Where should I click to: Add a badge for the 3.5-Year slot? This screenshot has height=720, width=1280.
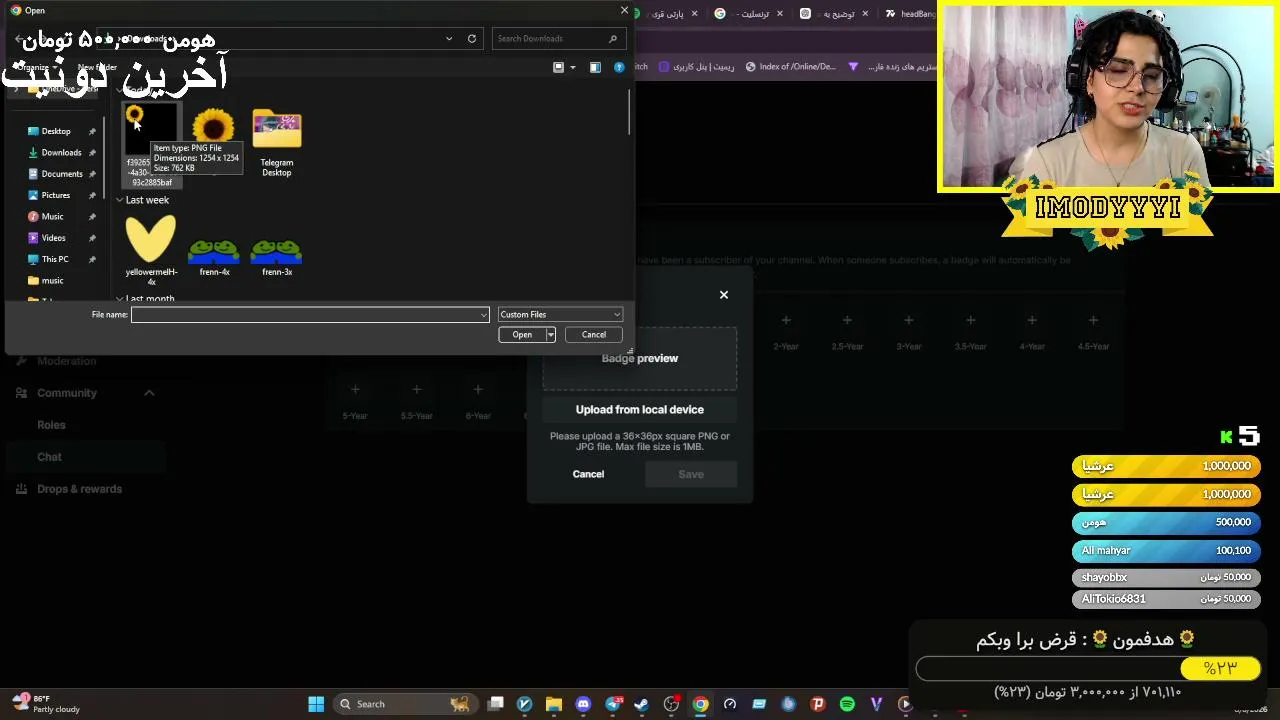point(970,320)
